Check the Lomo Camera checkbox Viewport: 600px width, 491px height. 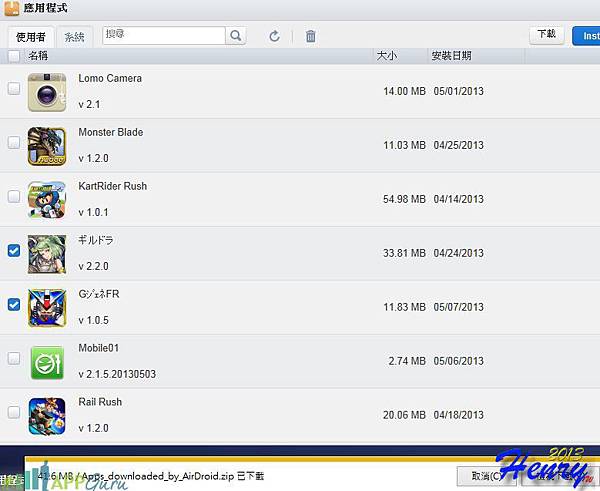tap(14, 88)
